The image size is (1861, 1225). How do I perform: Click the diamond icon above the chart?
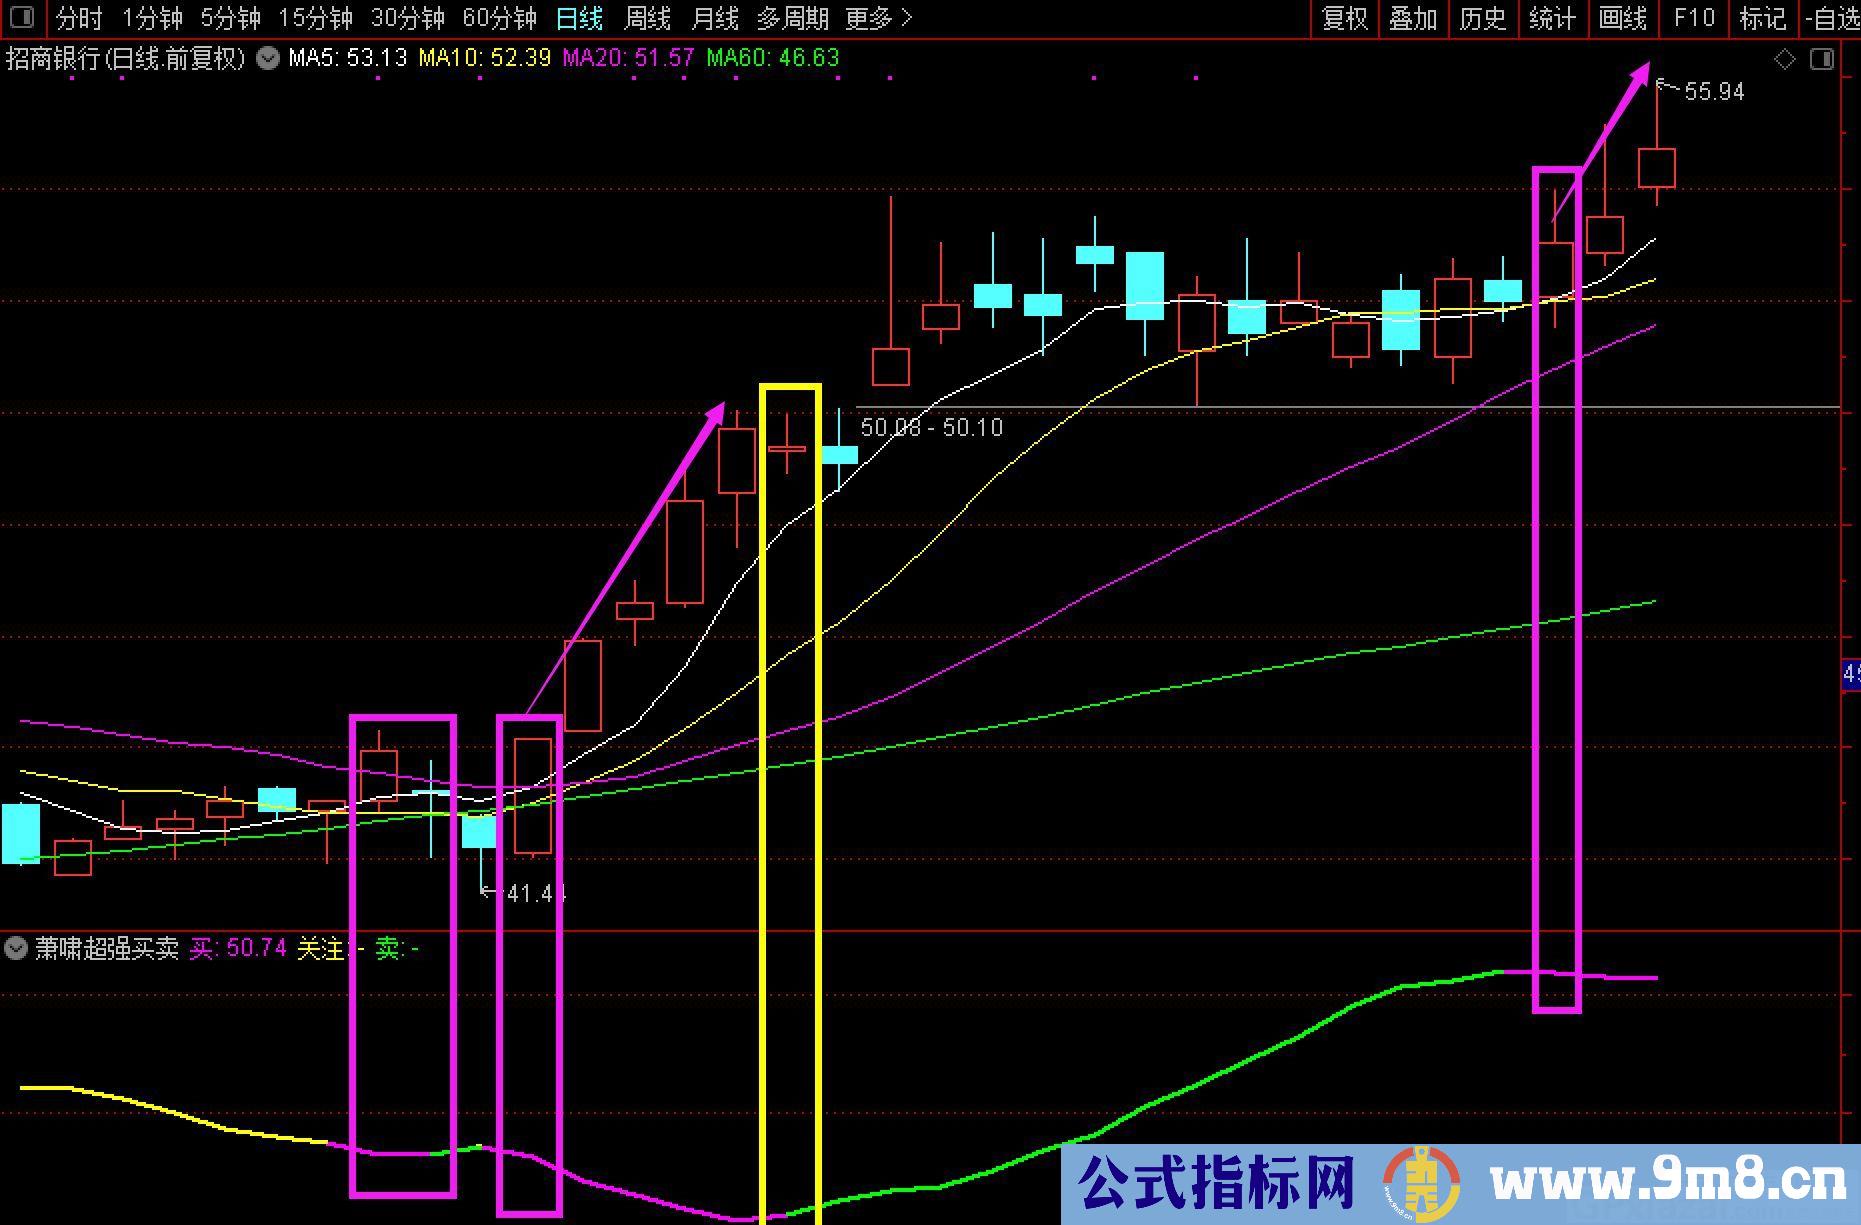pyautogui.click(x=1785, y=60)
